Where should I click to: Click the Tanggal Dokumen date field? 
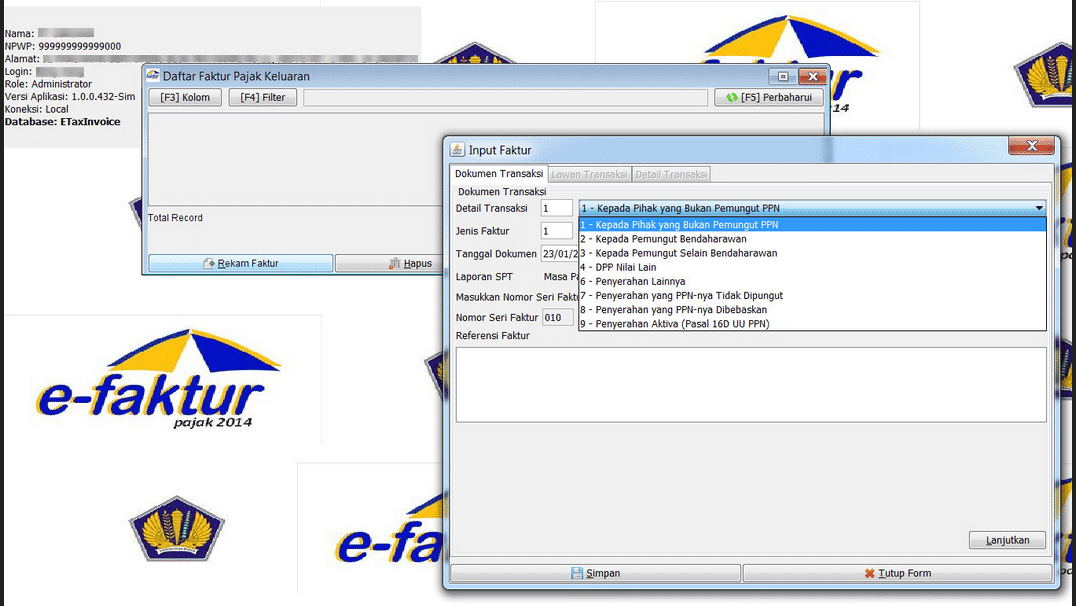[560, 254]
